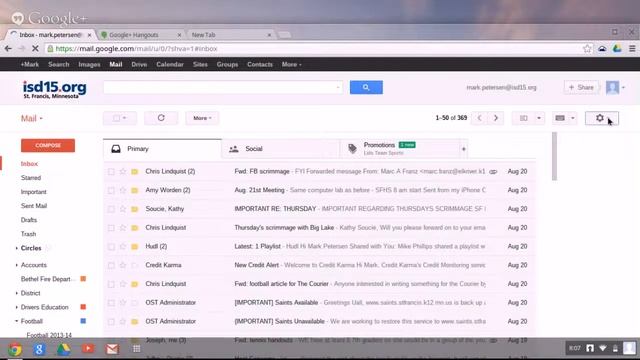
Task: Open the apps launcher grid
Action: (137, 349)
